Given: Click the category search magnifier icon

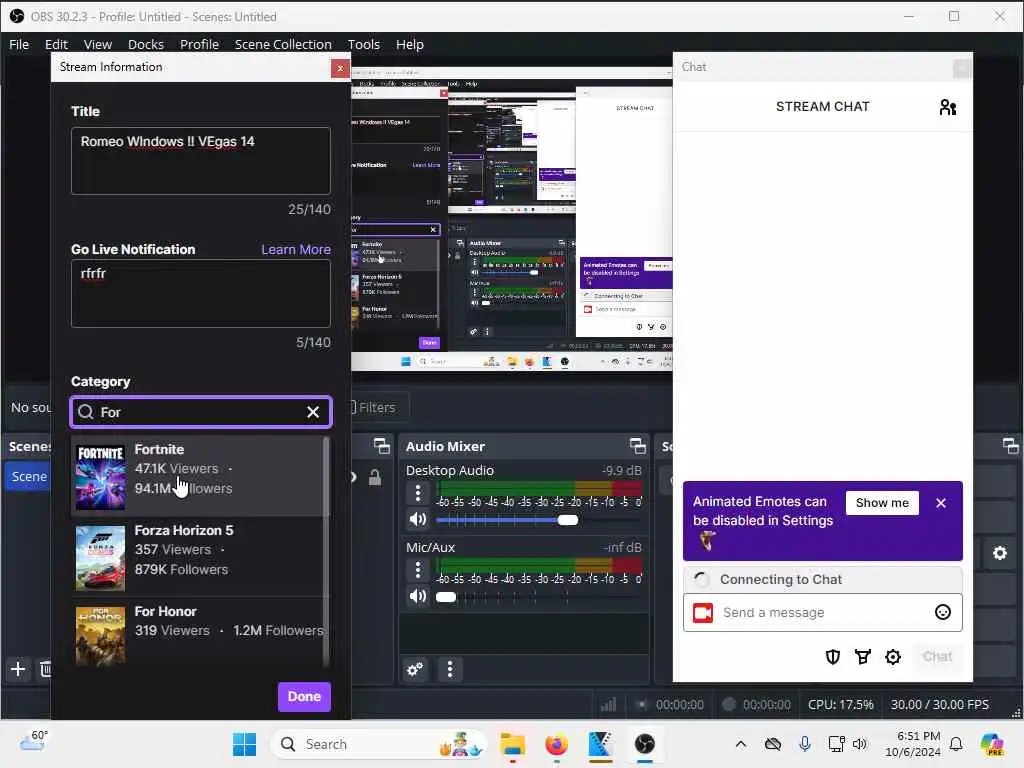Looking at the screenshot, I should (86, 412).
